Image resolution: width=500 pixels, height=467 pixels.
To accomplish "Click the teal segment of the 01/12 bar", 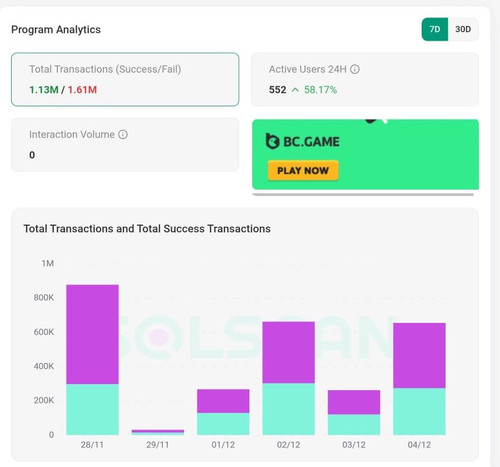I will tap(223, 424).
